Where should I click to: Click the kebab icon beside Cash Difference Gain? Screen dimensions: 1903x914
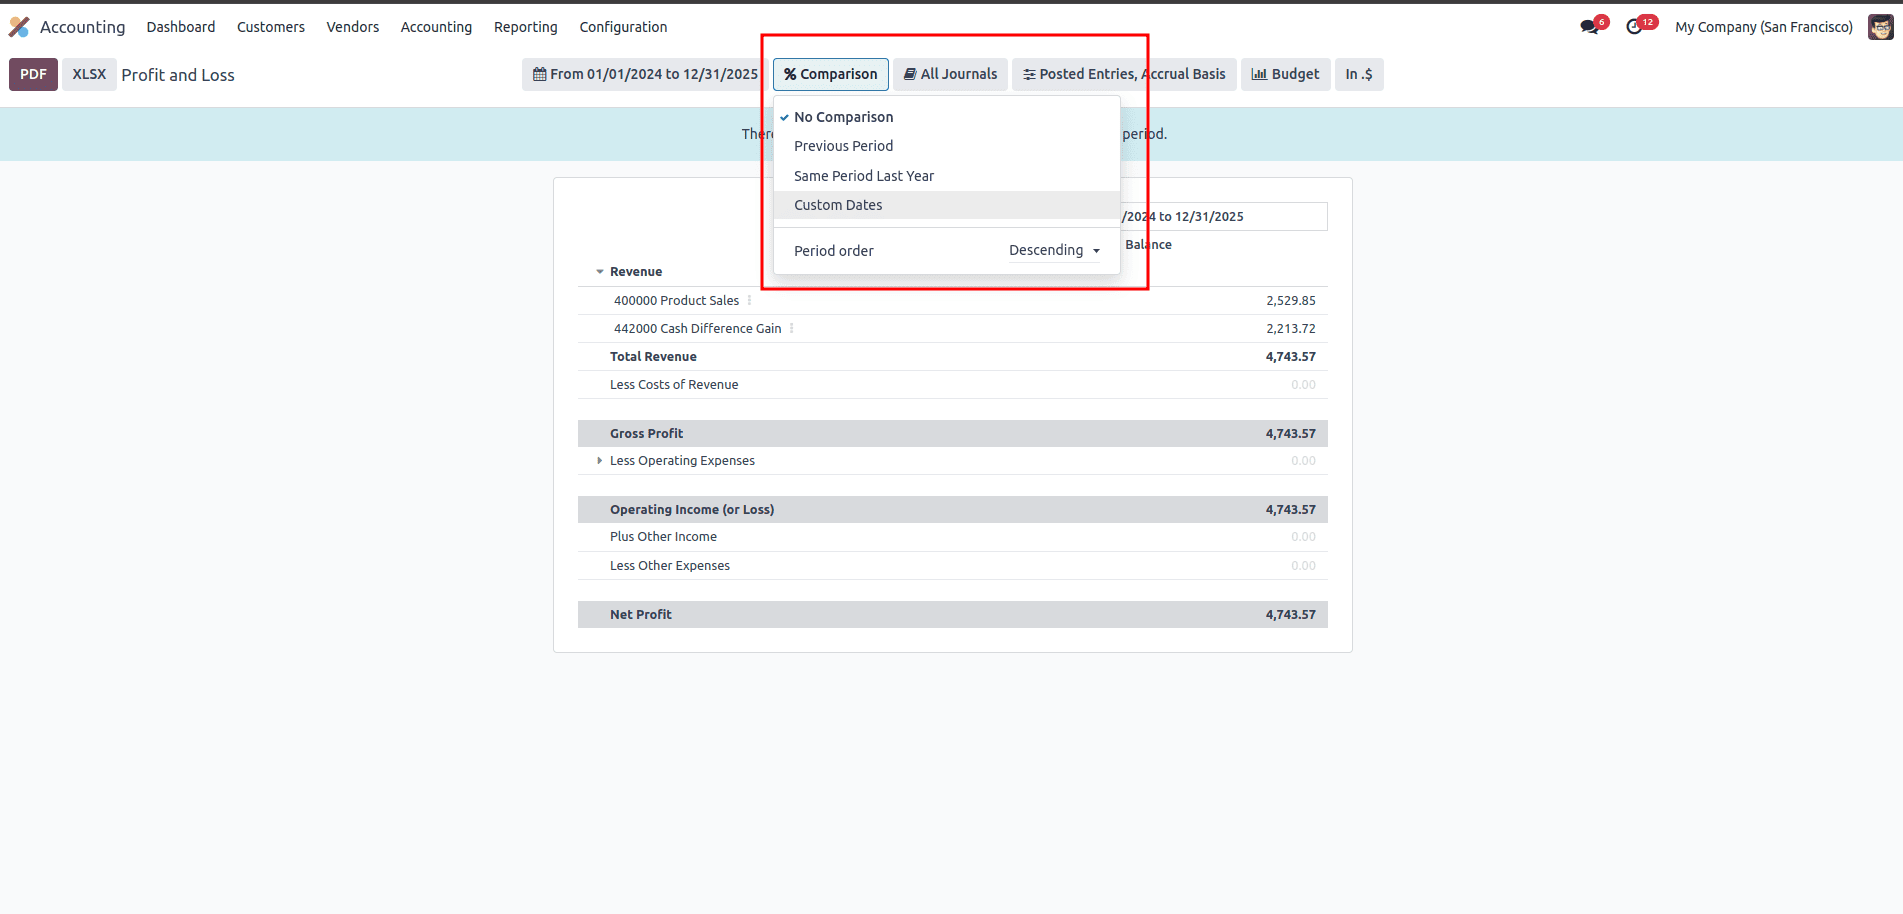pyautogui.click(x=791, y=328)
